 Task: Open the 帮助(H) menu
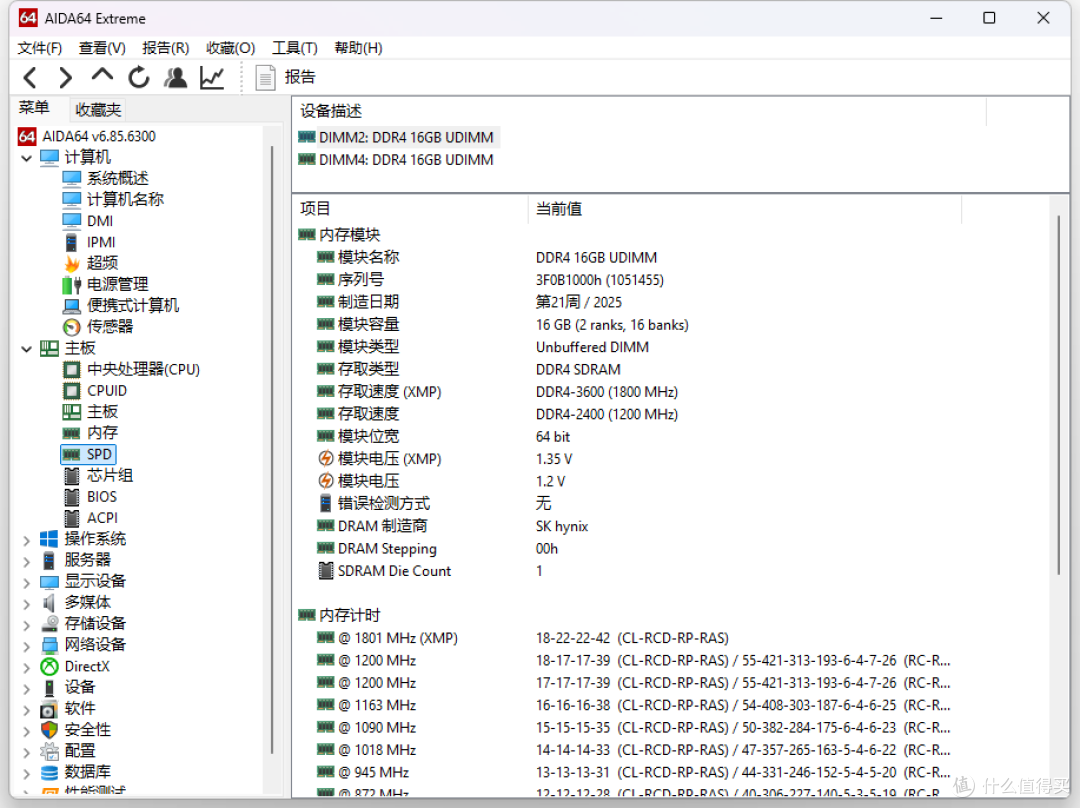358,48
